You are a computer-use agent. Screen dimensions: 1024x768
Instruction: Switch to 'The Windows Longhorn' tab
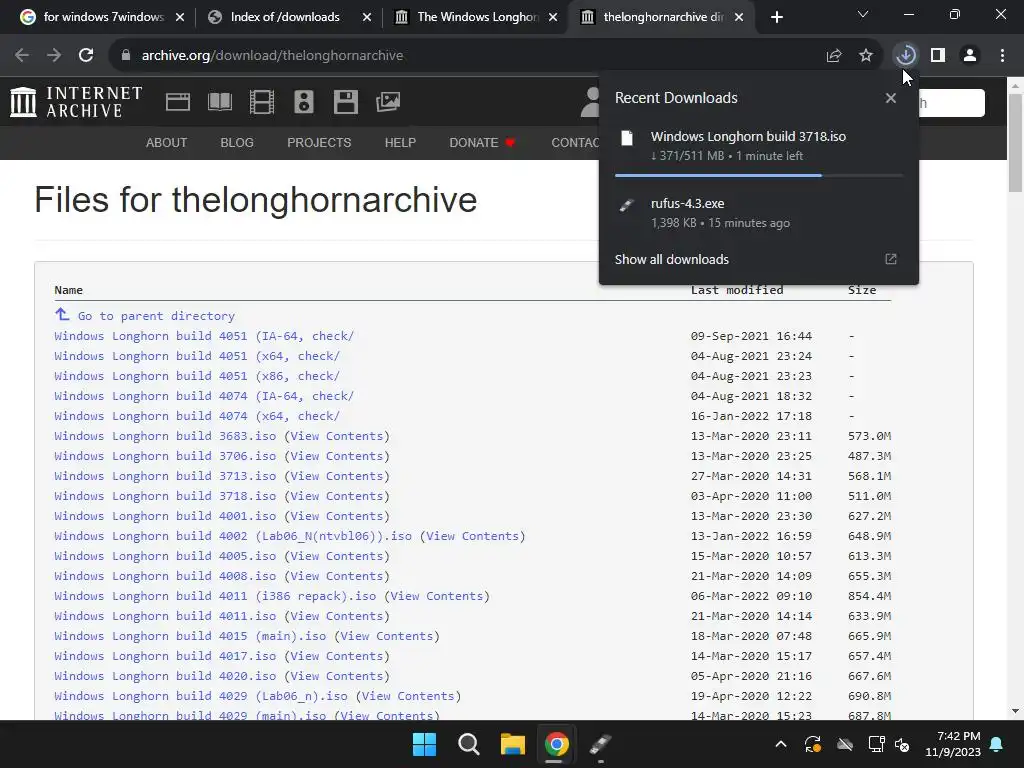(x=477, y=17)
